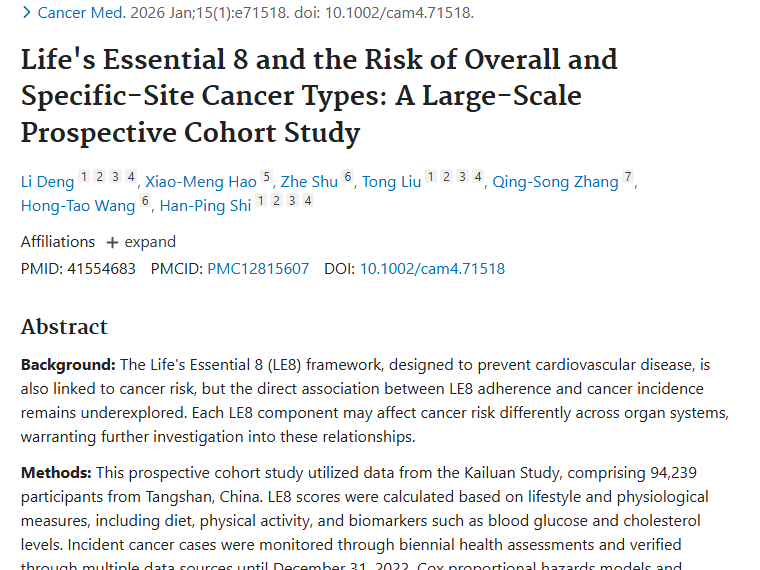The width and height of the screenshot is (760, 570).
Task: Click affiliation superscript 6 after Zhe Shu
Action: click(x=348, y=178)
